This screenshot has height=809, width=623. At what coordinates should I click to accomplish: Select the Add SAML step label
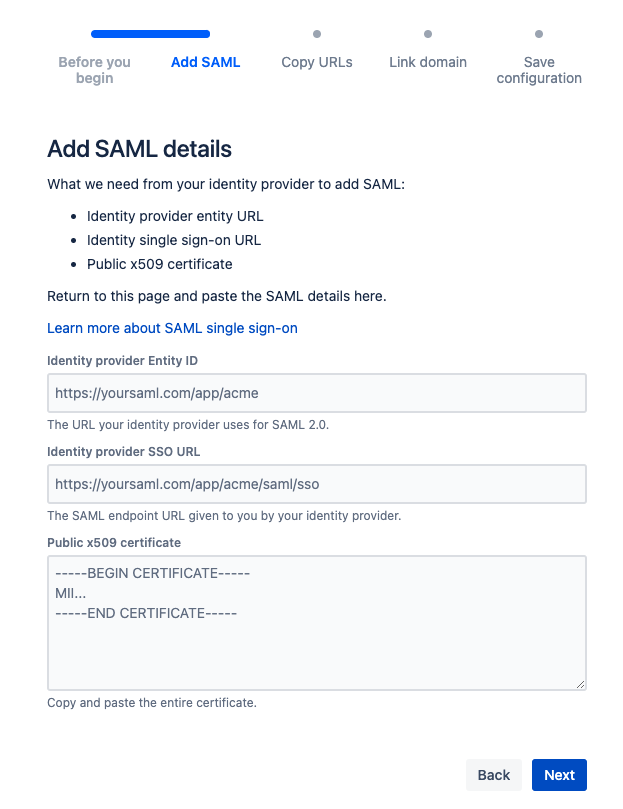[x=205, y=62]
